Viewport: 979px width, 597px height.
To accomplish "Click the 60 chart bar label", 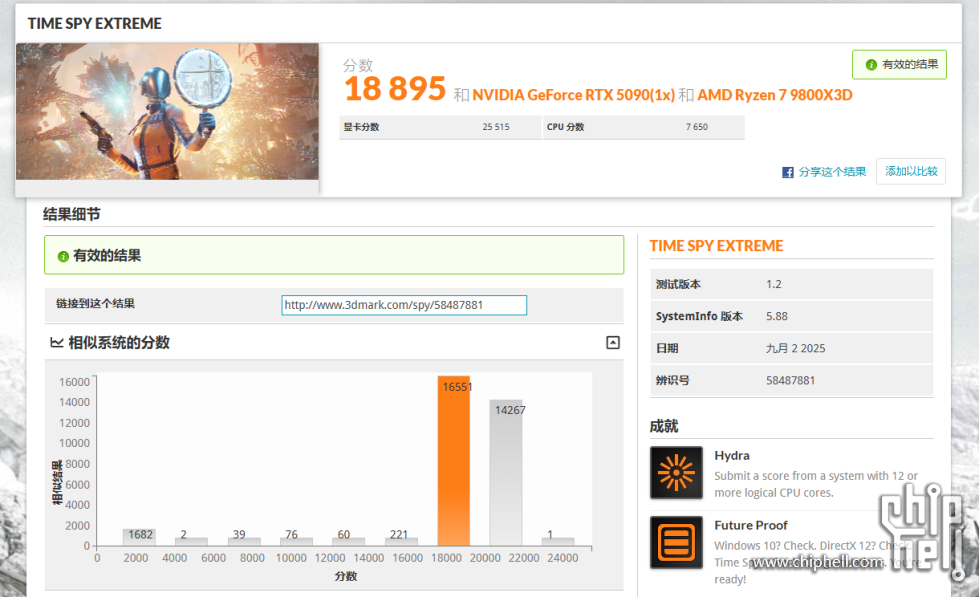I will tap(343, 535).
